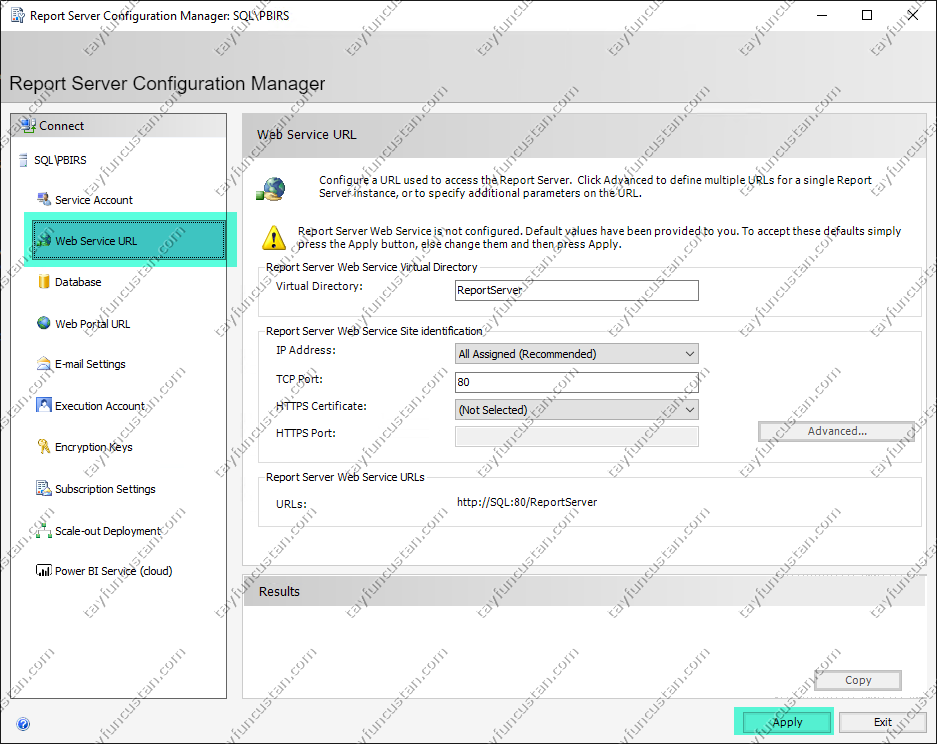The height and width of the screenshot is (744, 937).
Task: Click the Scale-out Deployment network icon
Action: 44,530
